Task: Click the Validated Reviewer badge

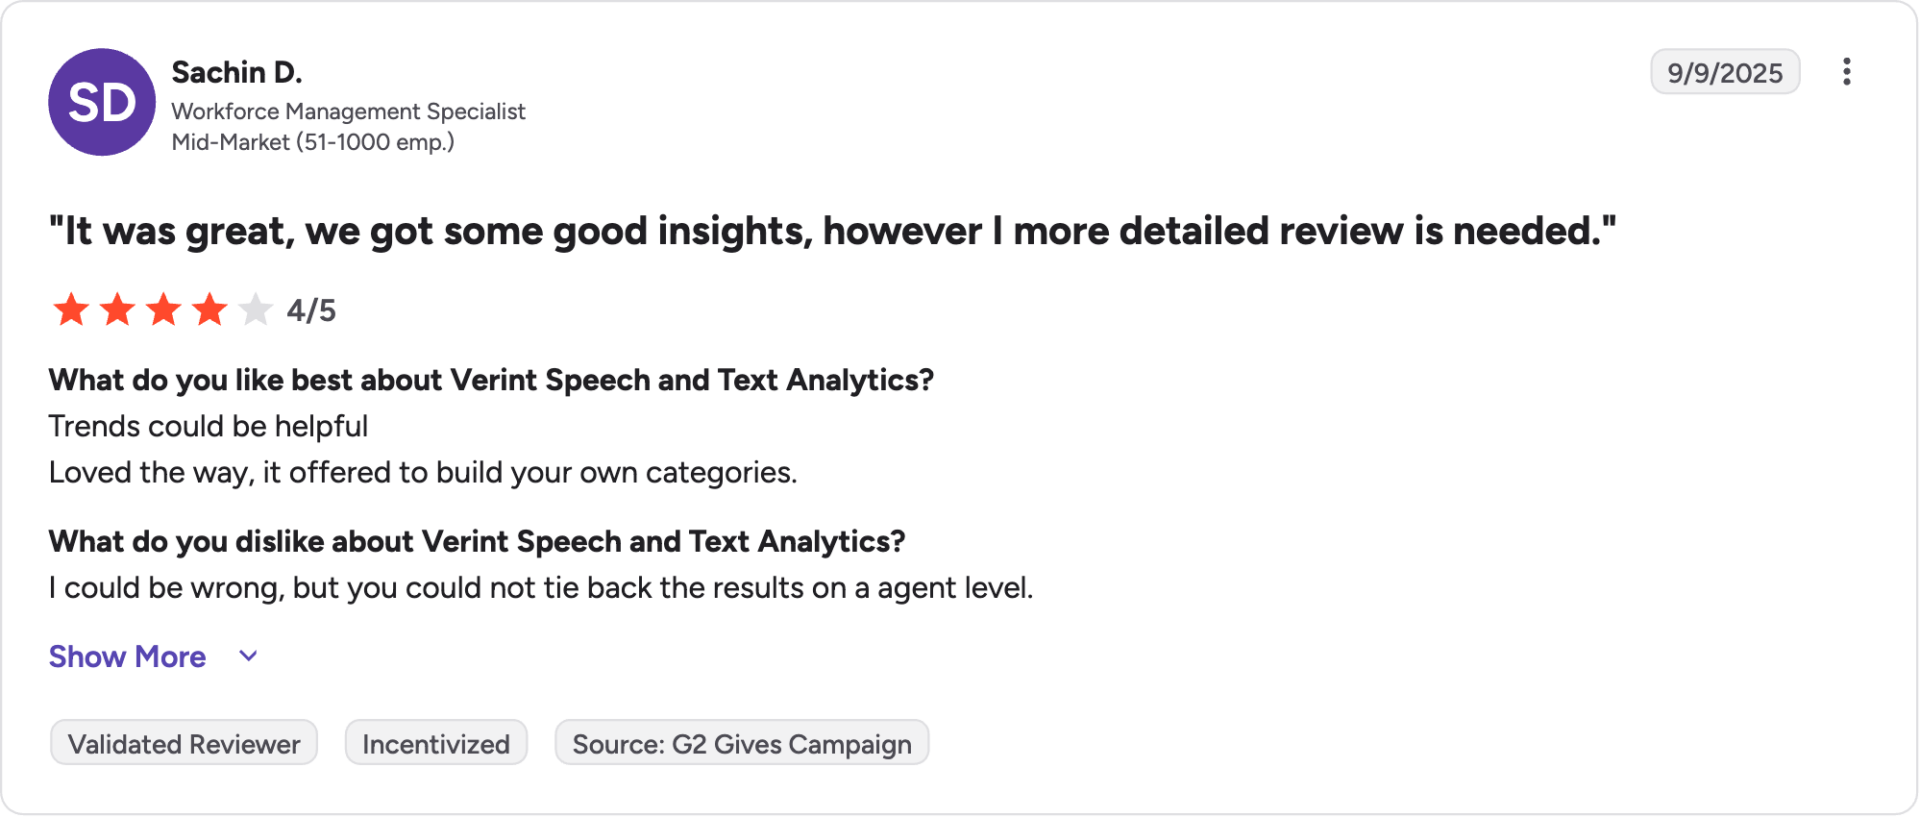Action: pos(184,743)
